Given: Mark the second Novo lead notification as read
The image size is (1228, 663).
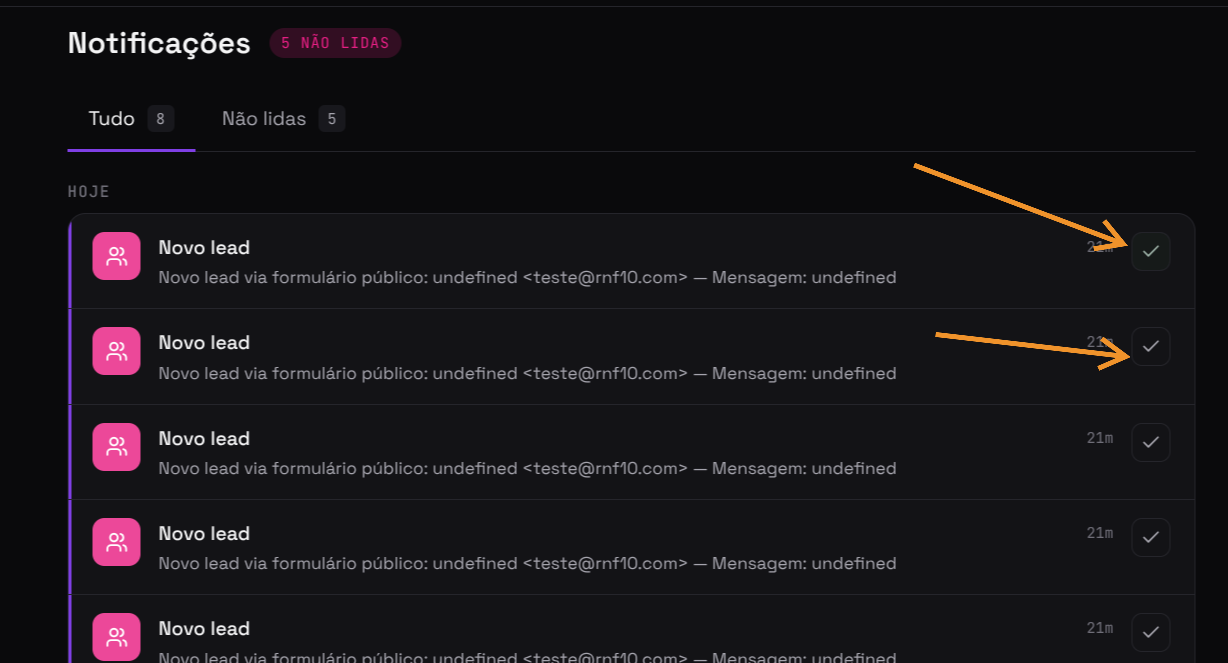Looking at the screenshot, I should pos(1150,346).
